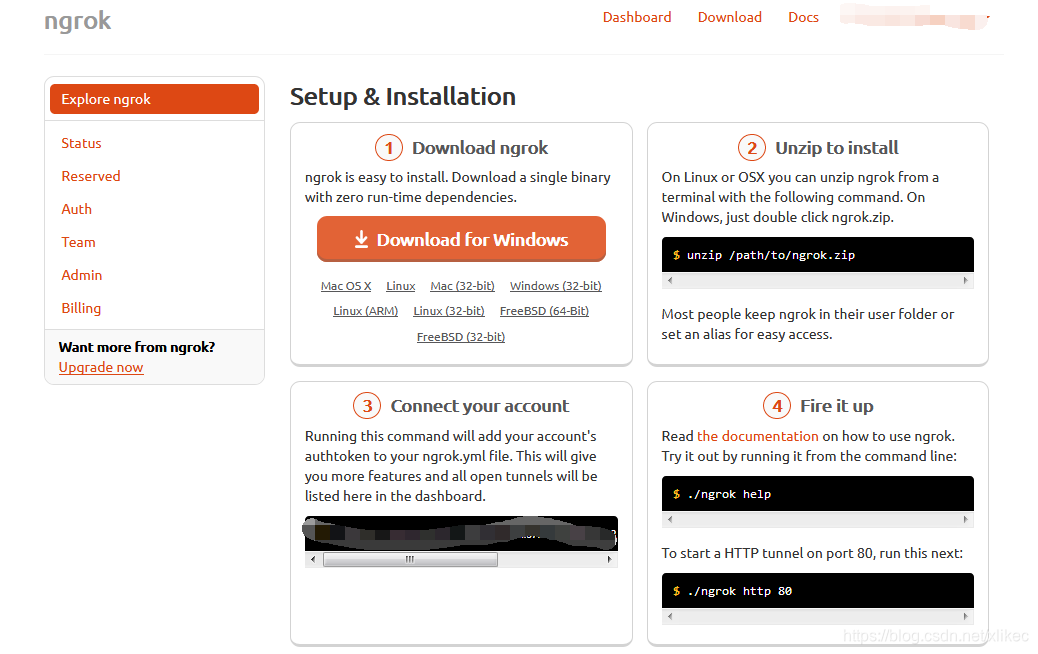
Task: Click the Download for Windows button
Action: [461, 239]
